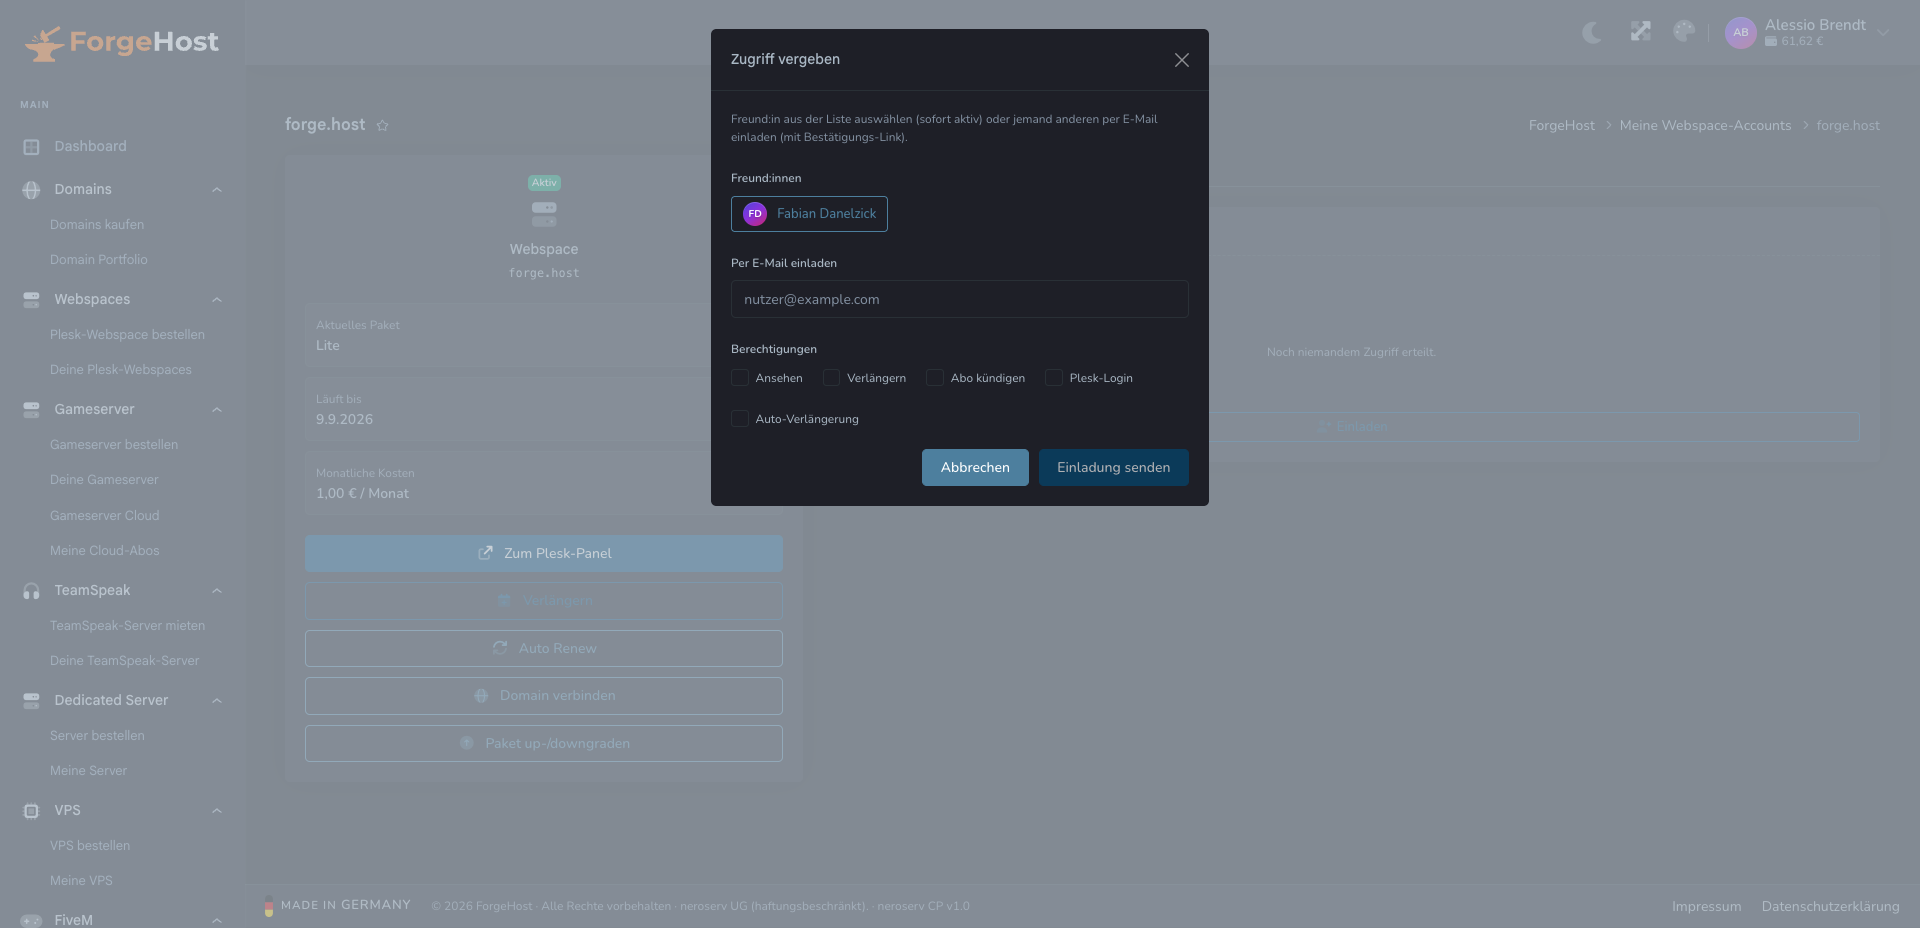Favorite forge.host with the star icon
This screenshot has height=928, width=1920.
click(382, 125)
